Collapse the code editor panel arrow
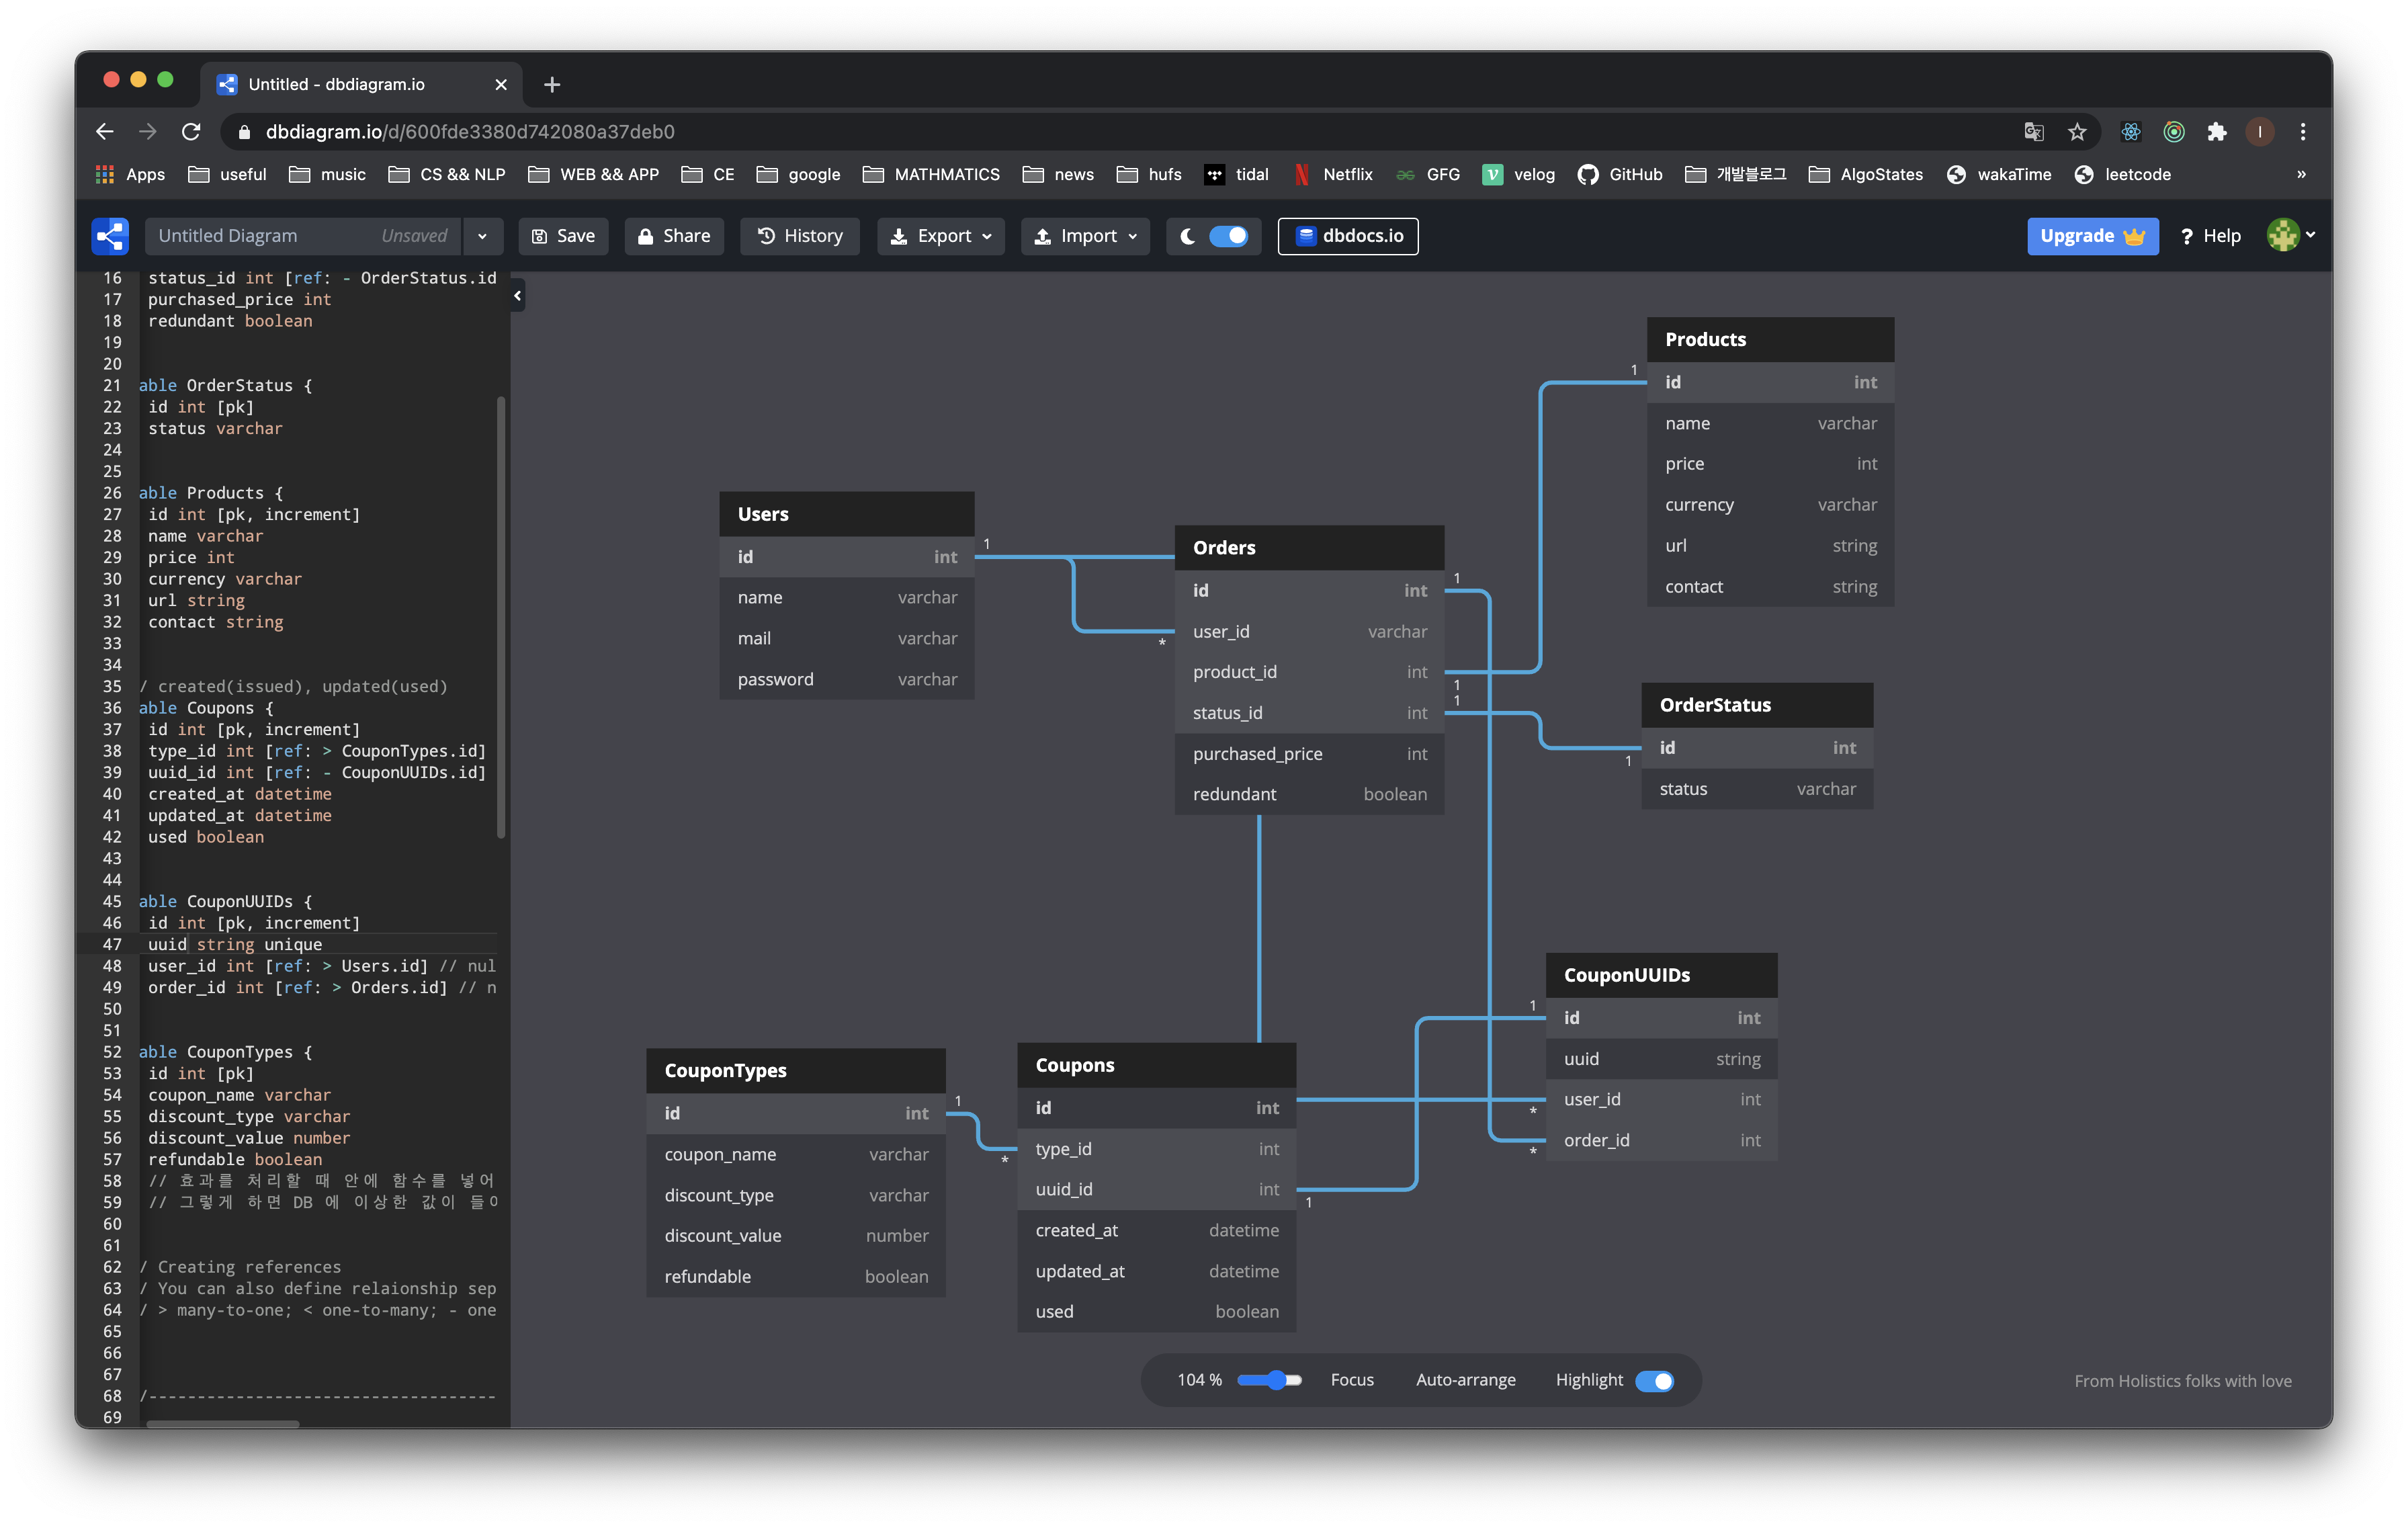 tap(517, 296)
